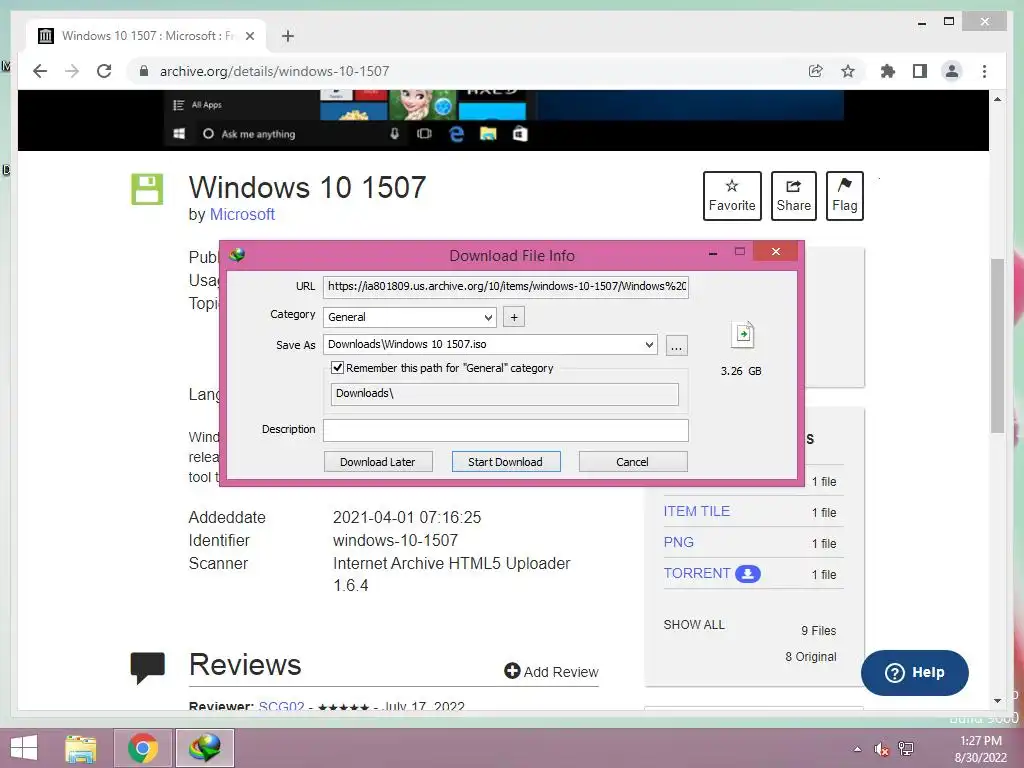The width and height of the screenshot is (1024, 768).
Task: Click the browser forward arrow
Action: (x=72, y=71)
